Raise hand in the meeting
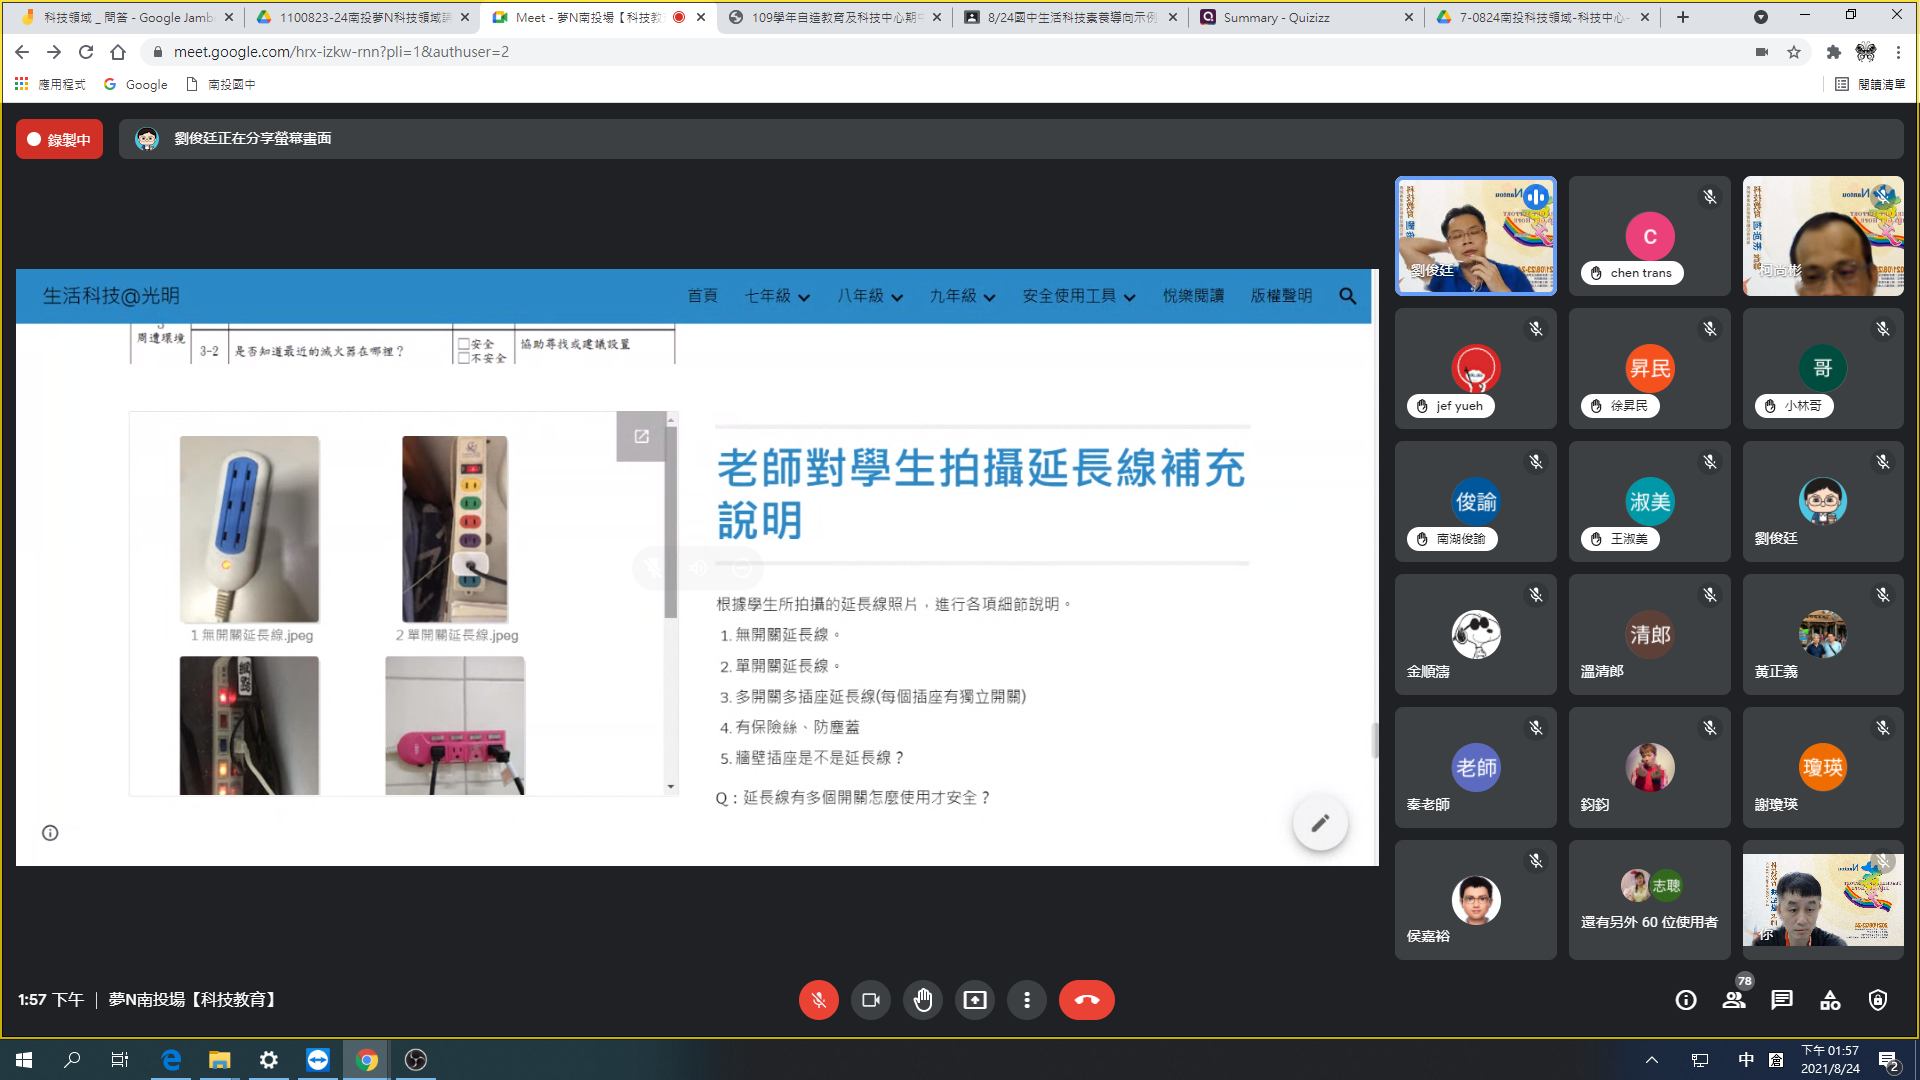The width and height of the screenshot is (1920, 1080). coord(922,1000)
